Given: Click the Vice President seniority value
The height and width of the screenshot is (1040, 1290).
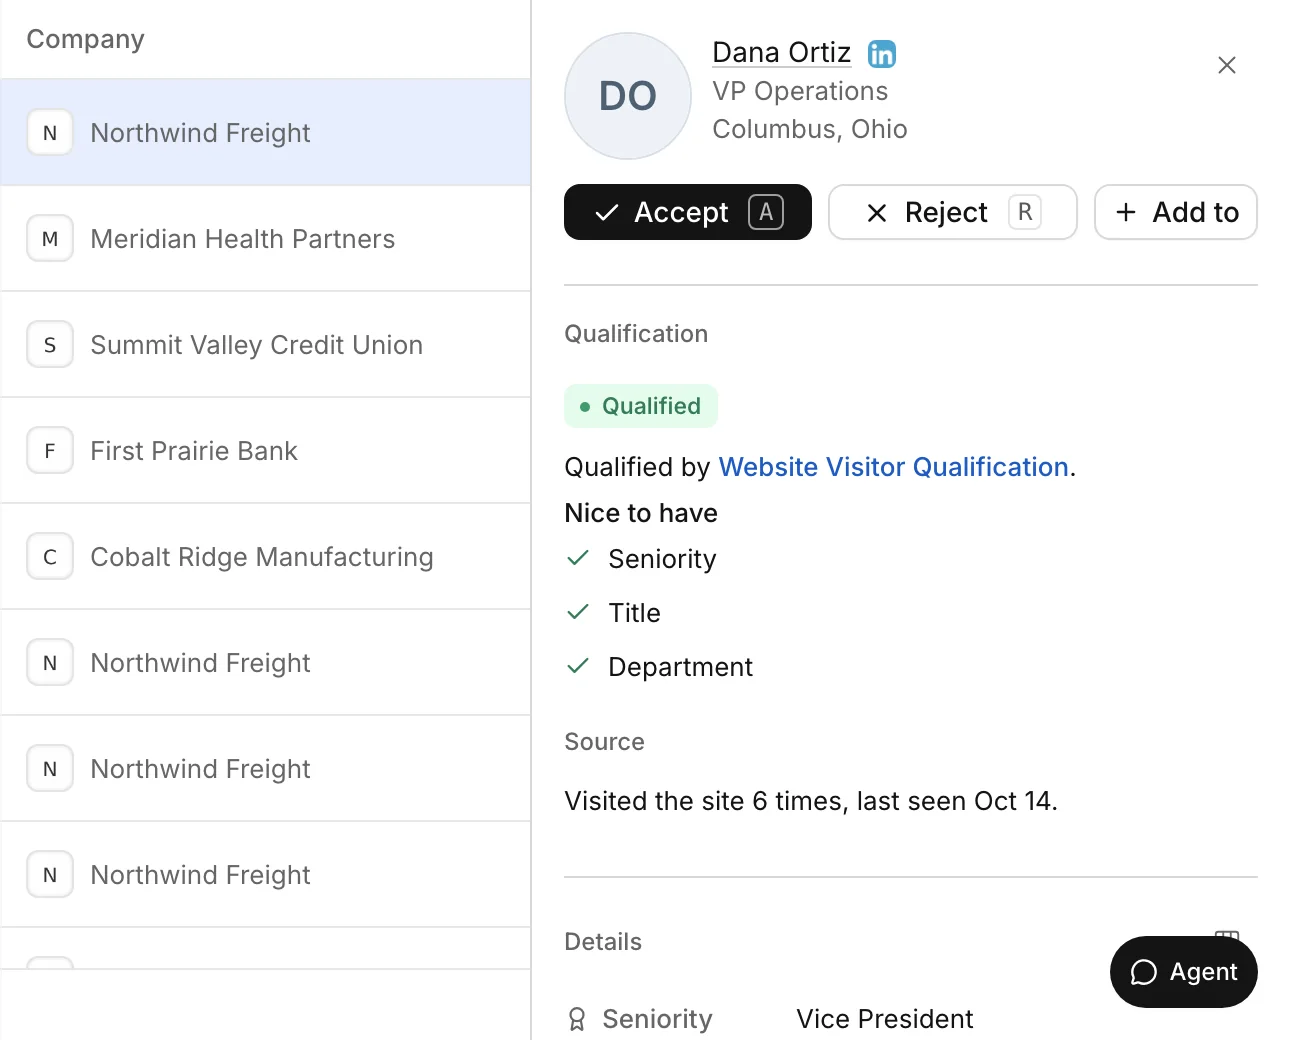Looking at the screenshot, I should (x=885, y=1019).
